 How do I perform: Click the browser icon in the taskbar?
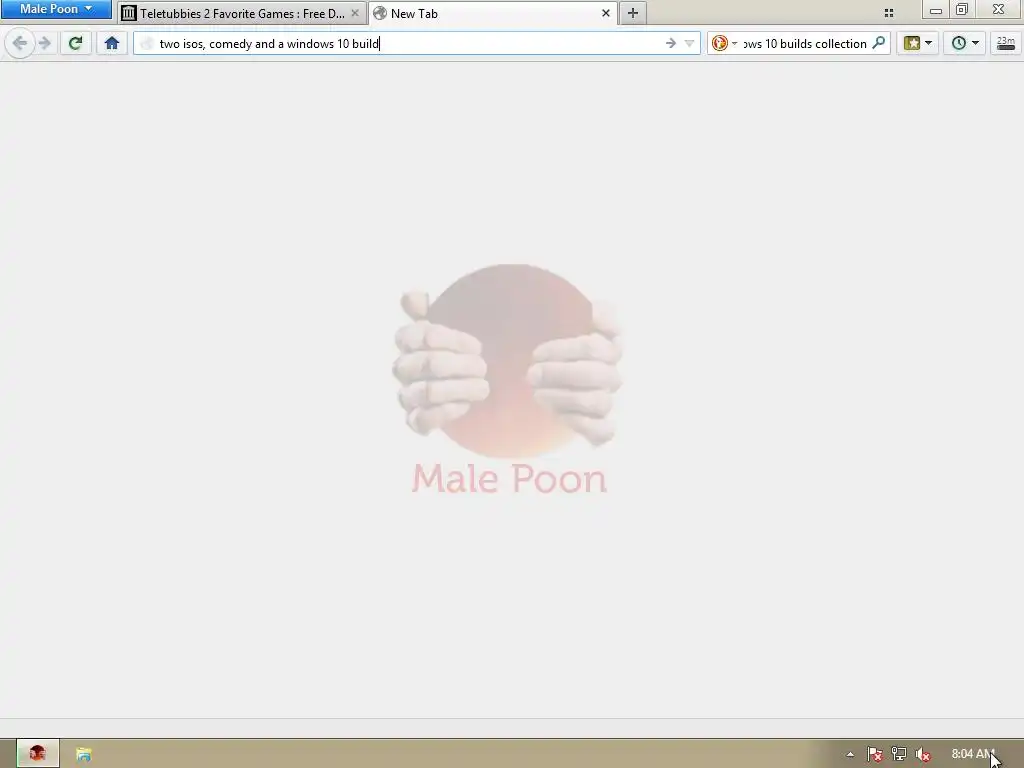[x=37, y=754]
